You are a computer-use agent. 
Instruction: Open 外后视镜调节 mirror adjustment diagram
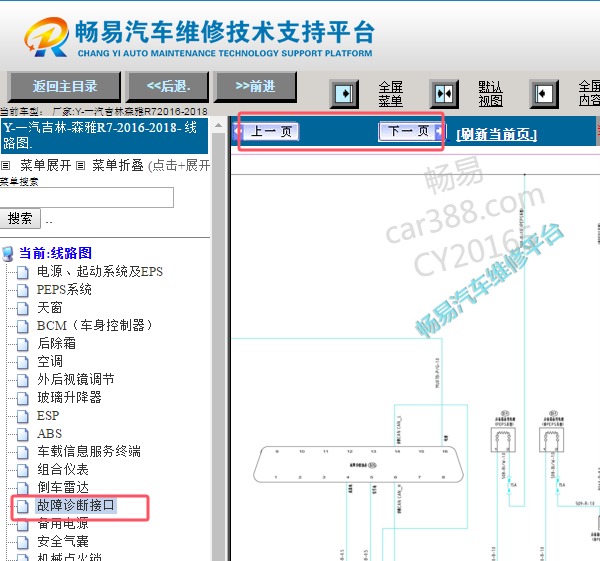tap(76, 379)
